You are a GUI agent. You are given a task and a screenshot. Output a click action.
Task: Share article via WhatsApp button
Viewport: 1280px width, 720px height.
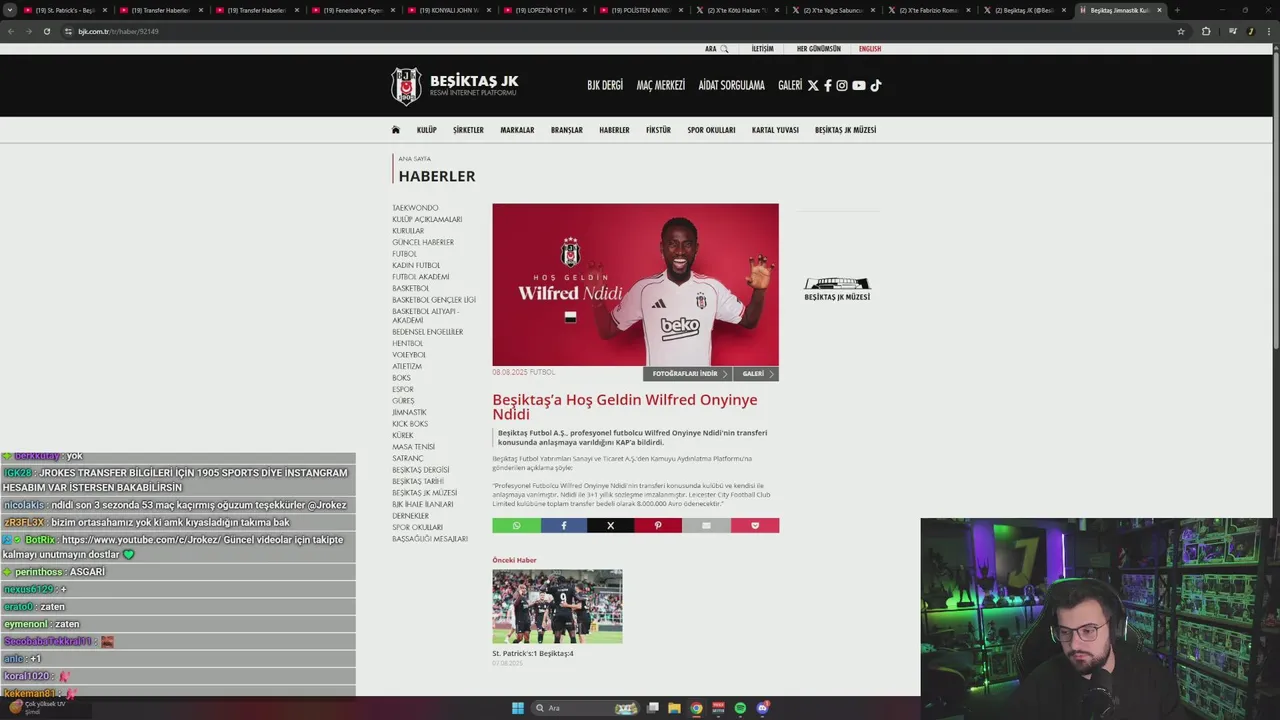(x=516, y=526)
